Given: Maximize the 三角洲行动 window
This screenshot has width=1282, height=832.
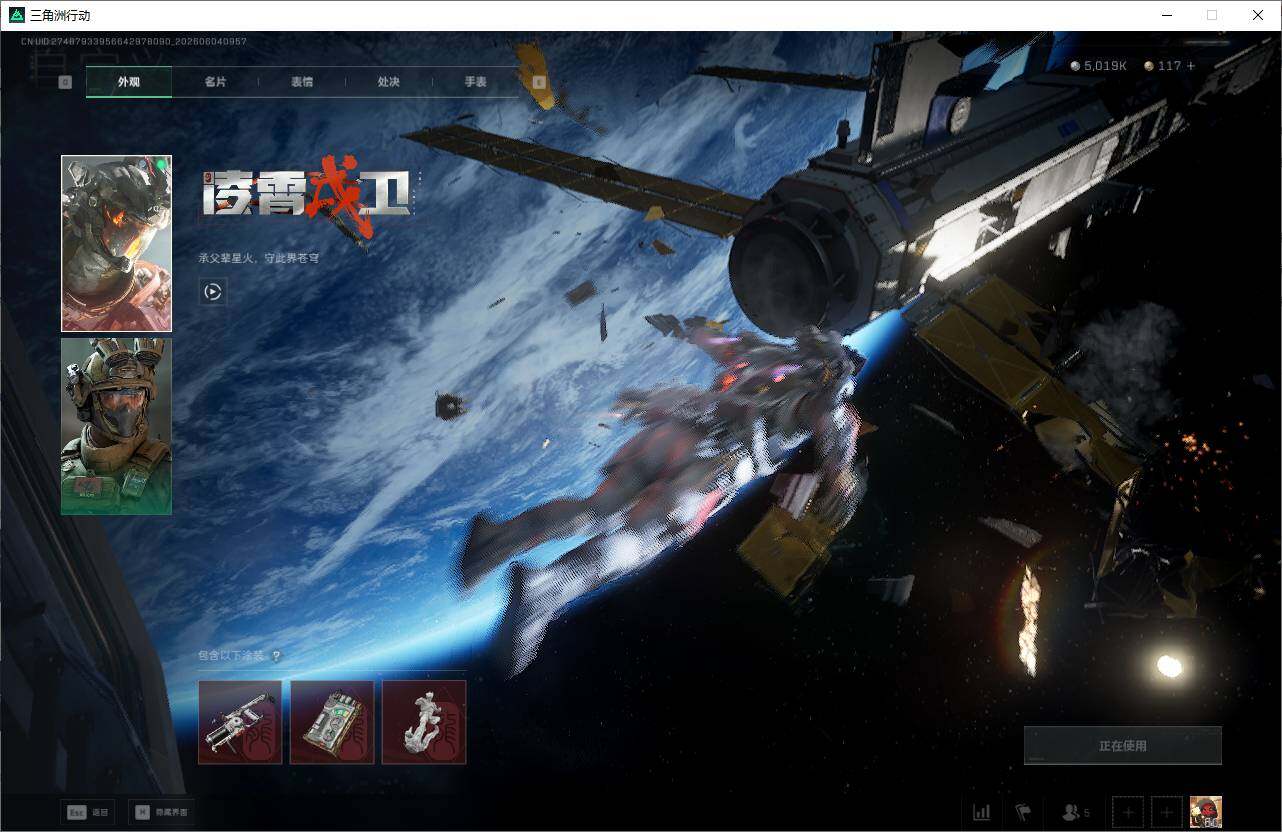Looking at the screenshot, I should (1212, 15).
